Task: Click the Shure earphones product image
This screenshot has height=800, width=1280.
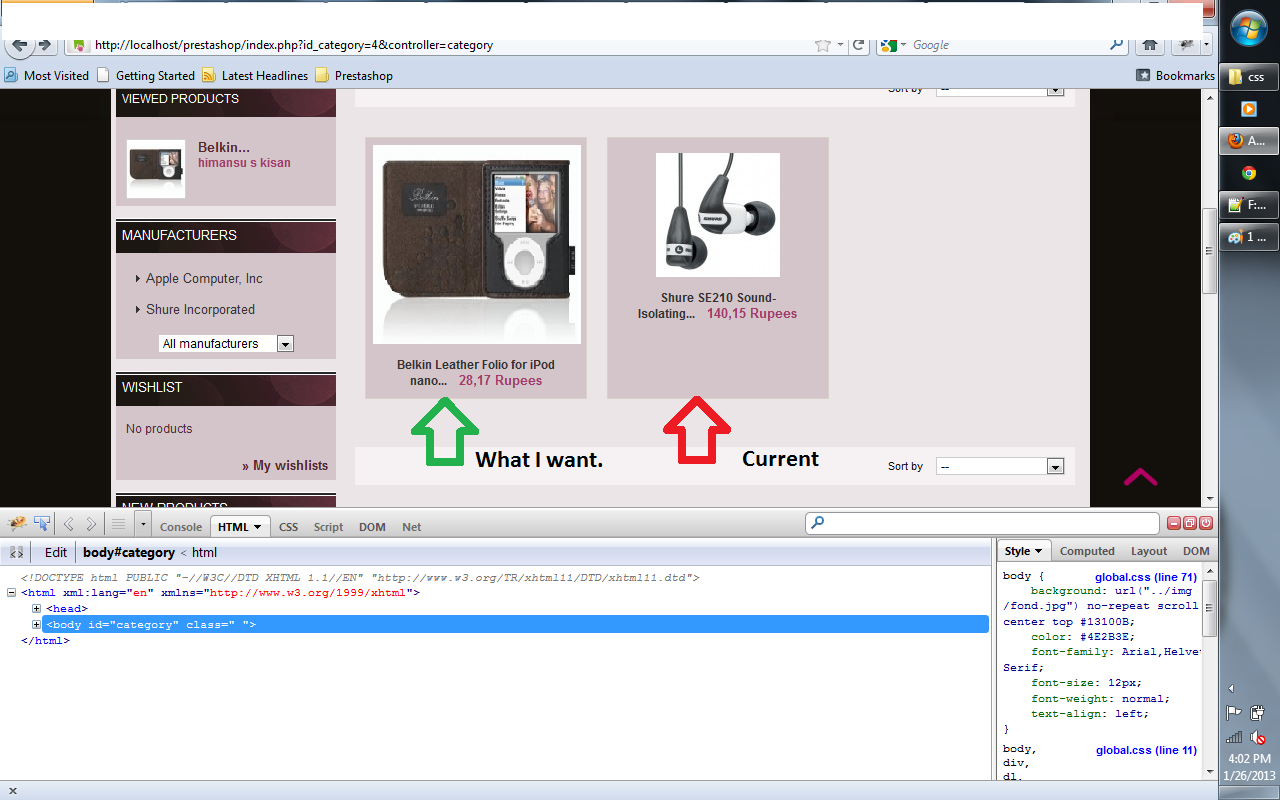Action: point(718,215)
